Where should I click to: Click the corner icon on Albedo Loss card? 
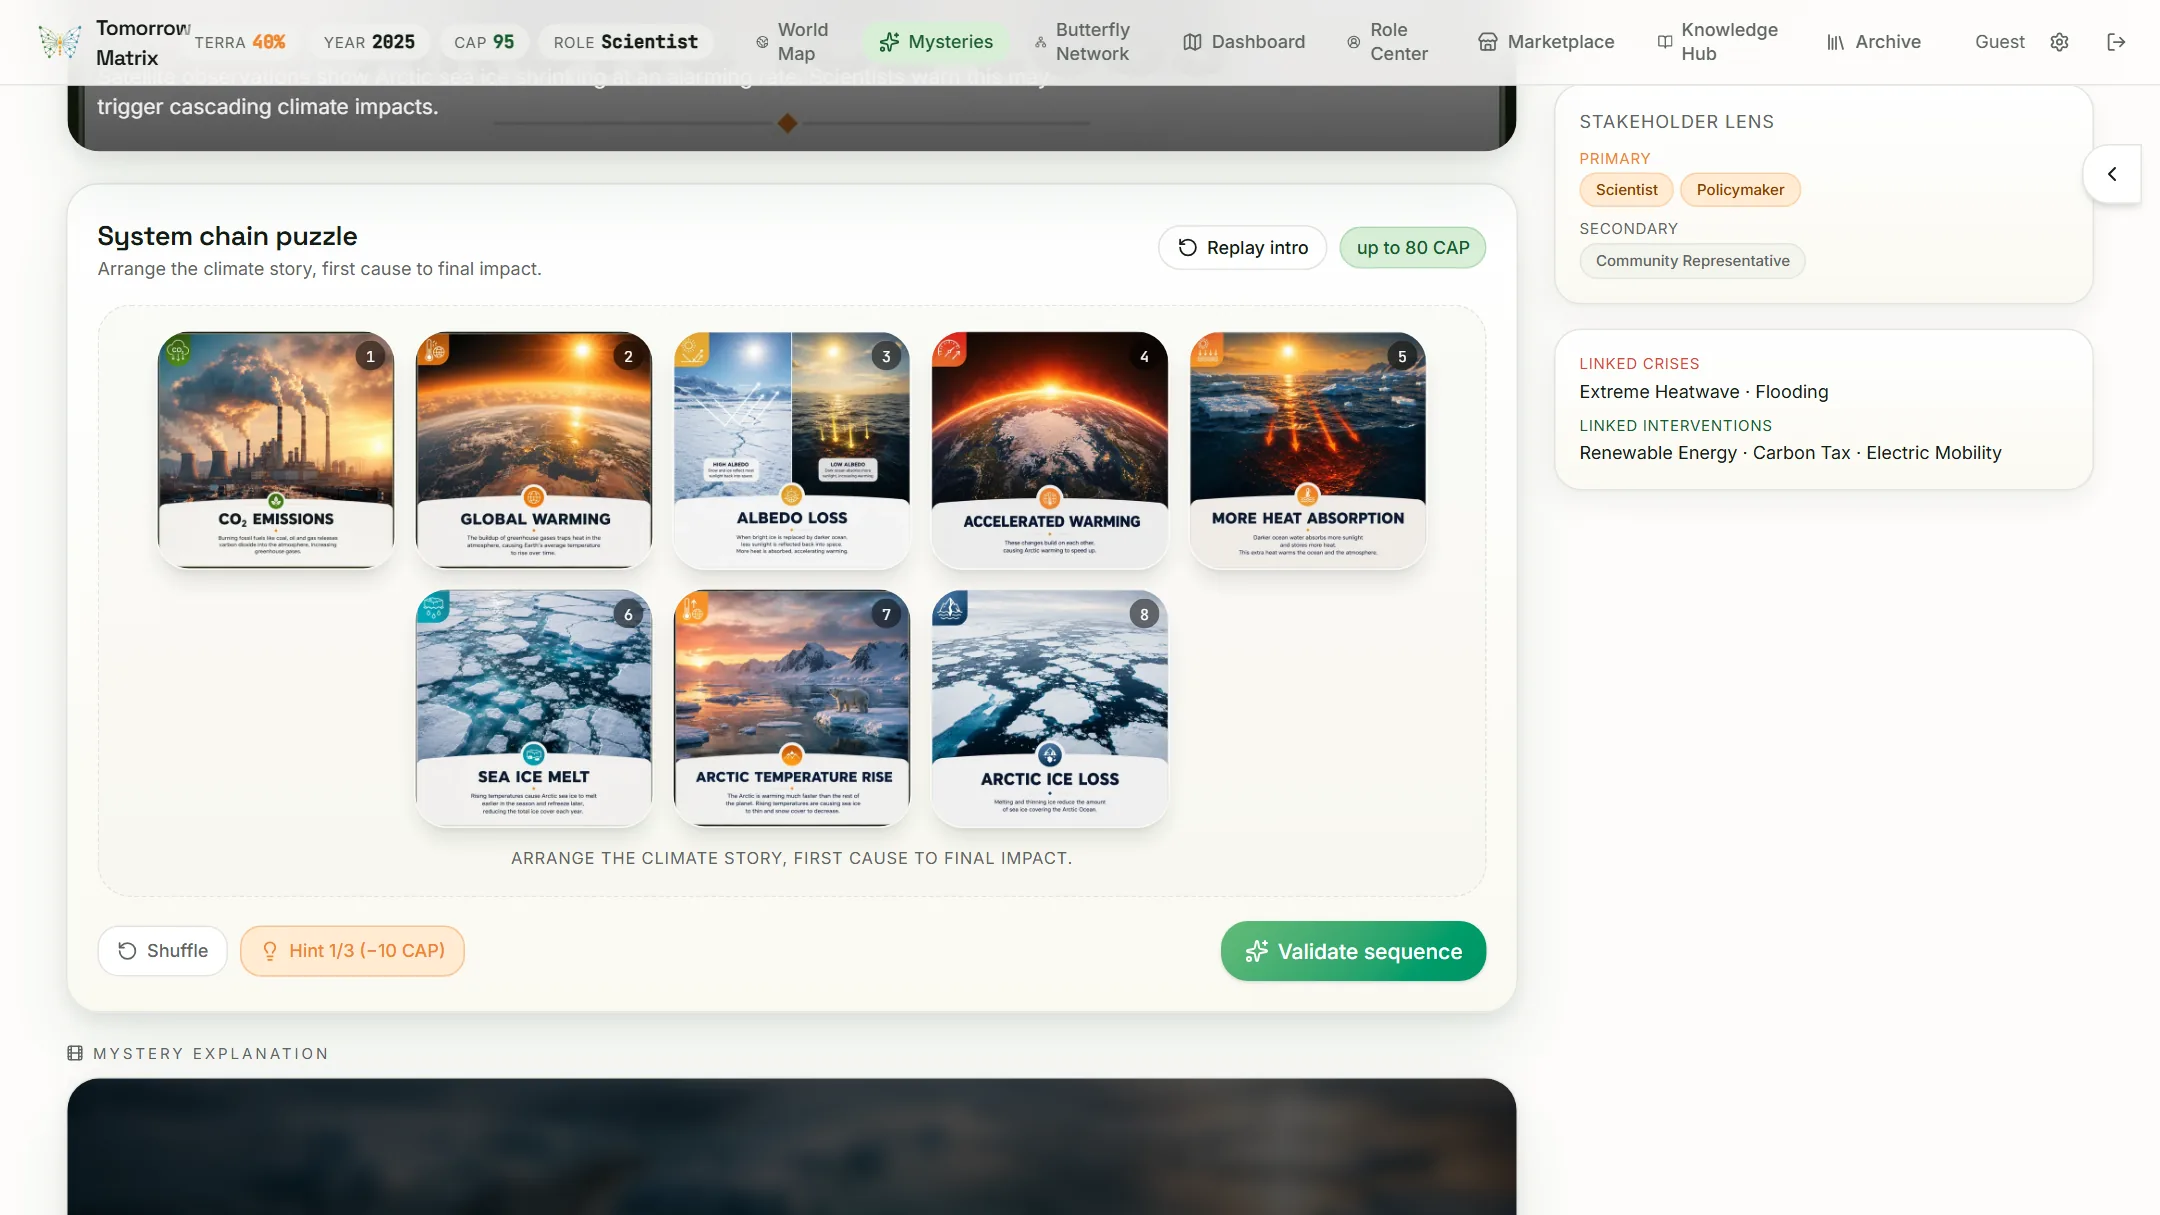click(x=692, y=350)
